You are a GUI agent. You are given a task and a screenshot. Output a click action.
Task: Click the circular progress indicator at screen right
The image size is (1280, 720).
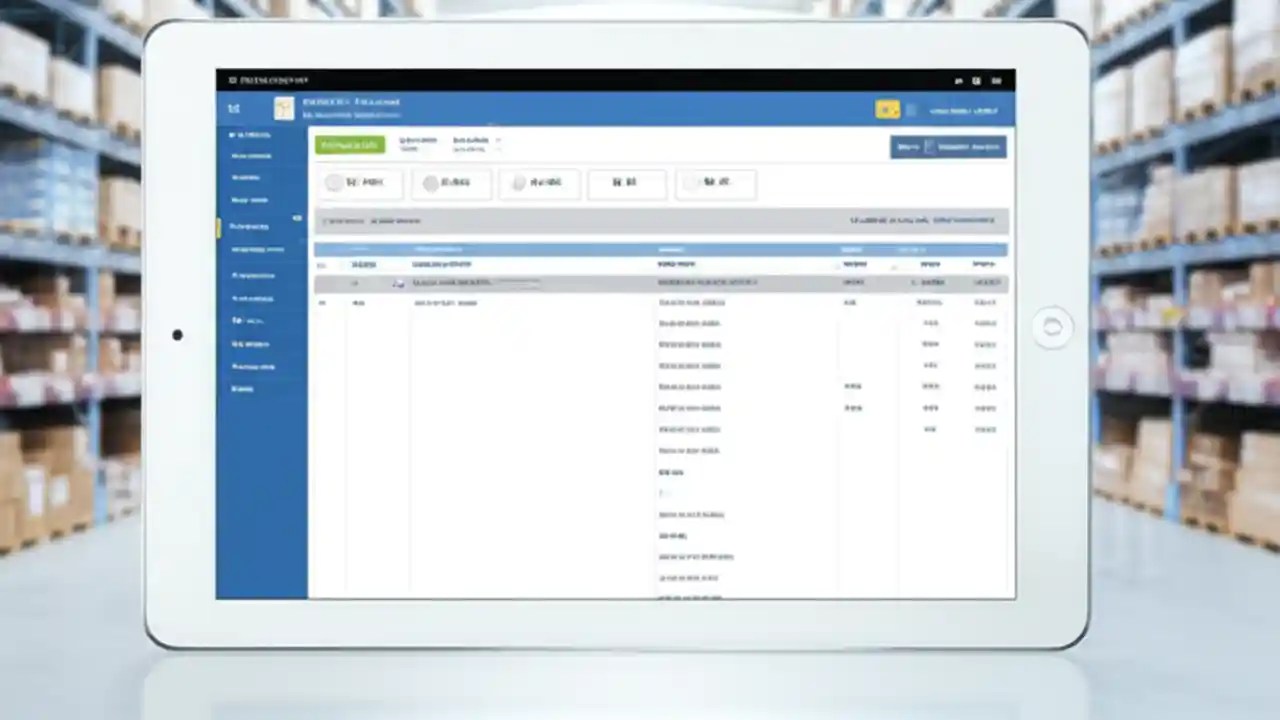1052,326
